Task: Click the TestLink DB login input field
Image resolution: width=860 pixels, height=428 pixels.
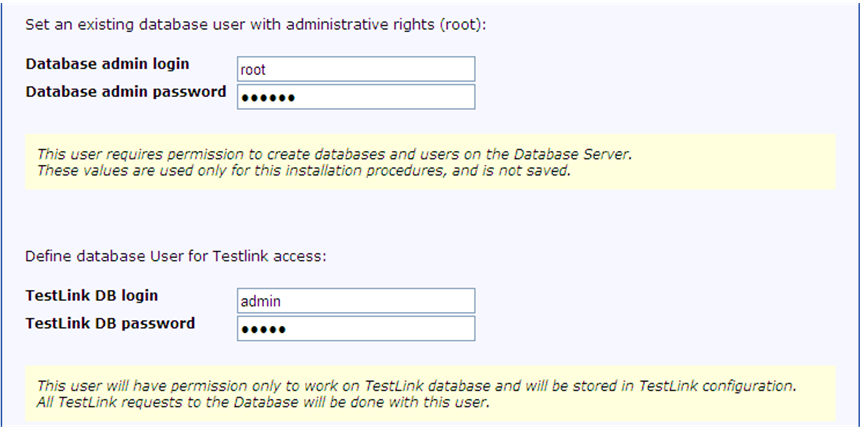Action: pyautogui.click(x=355, y=301)
